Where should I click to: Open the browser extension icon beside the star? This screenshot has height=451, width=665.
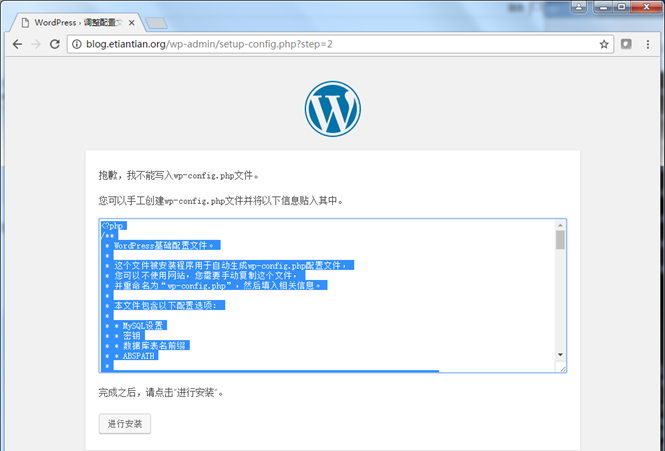(x=626, y=44)
